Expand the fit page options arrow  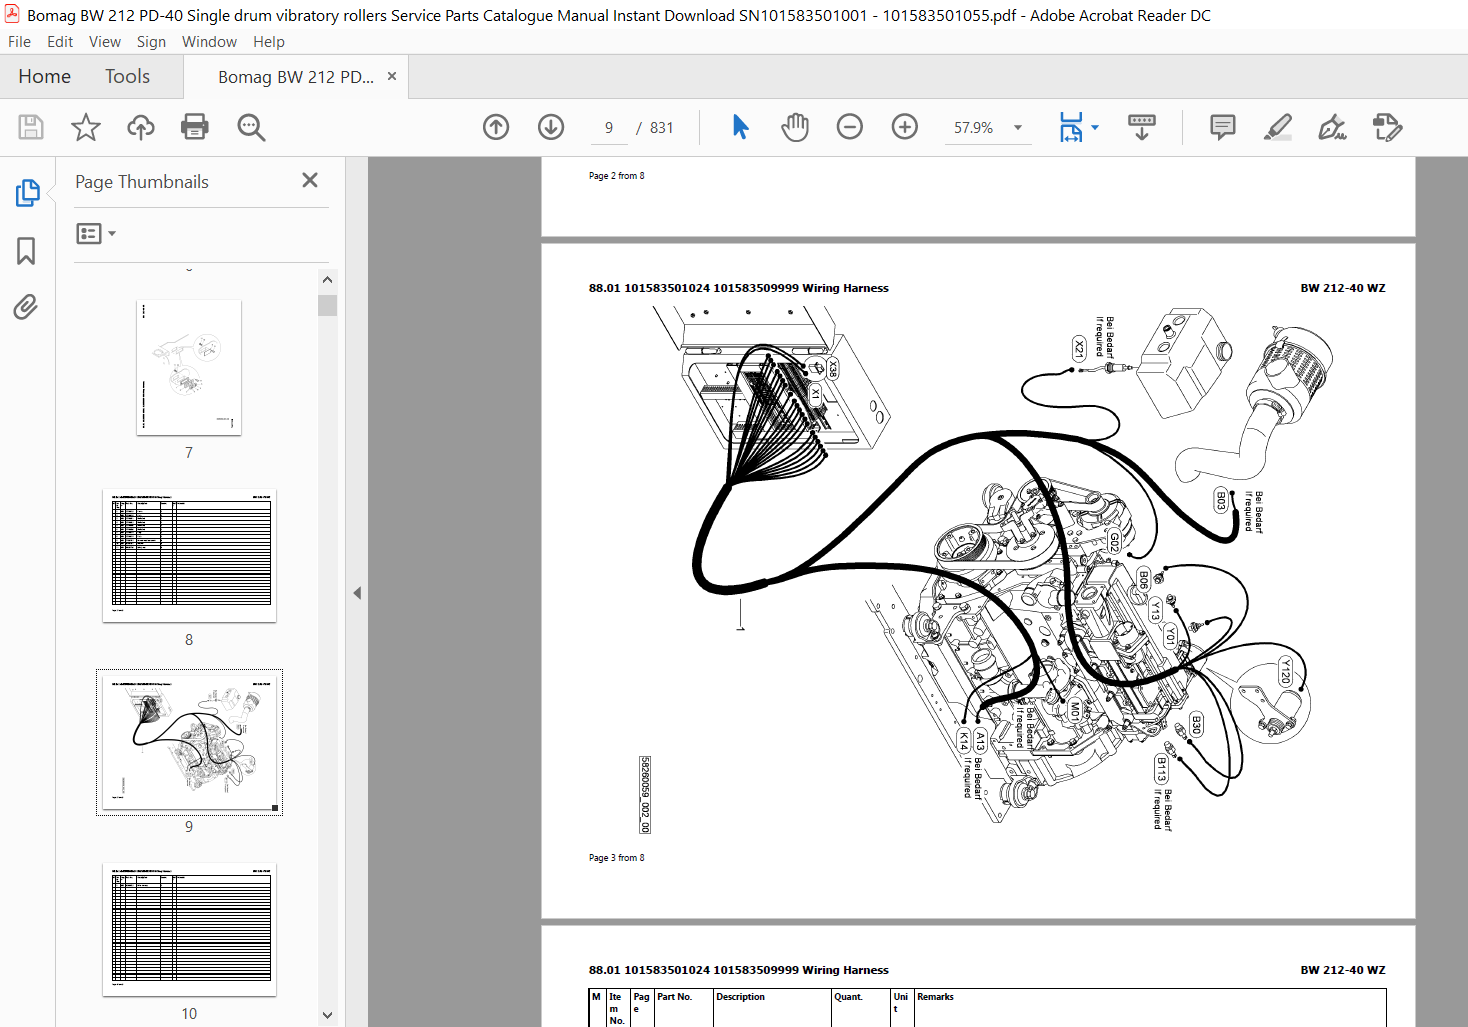coord(1095,127)
